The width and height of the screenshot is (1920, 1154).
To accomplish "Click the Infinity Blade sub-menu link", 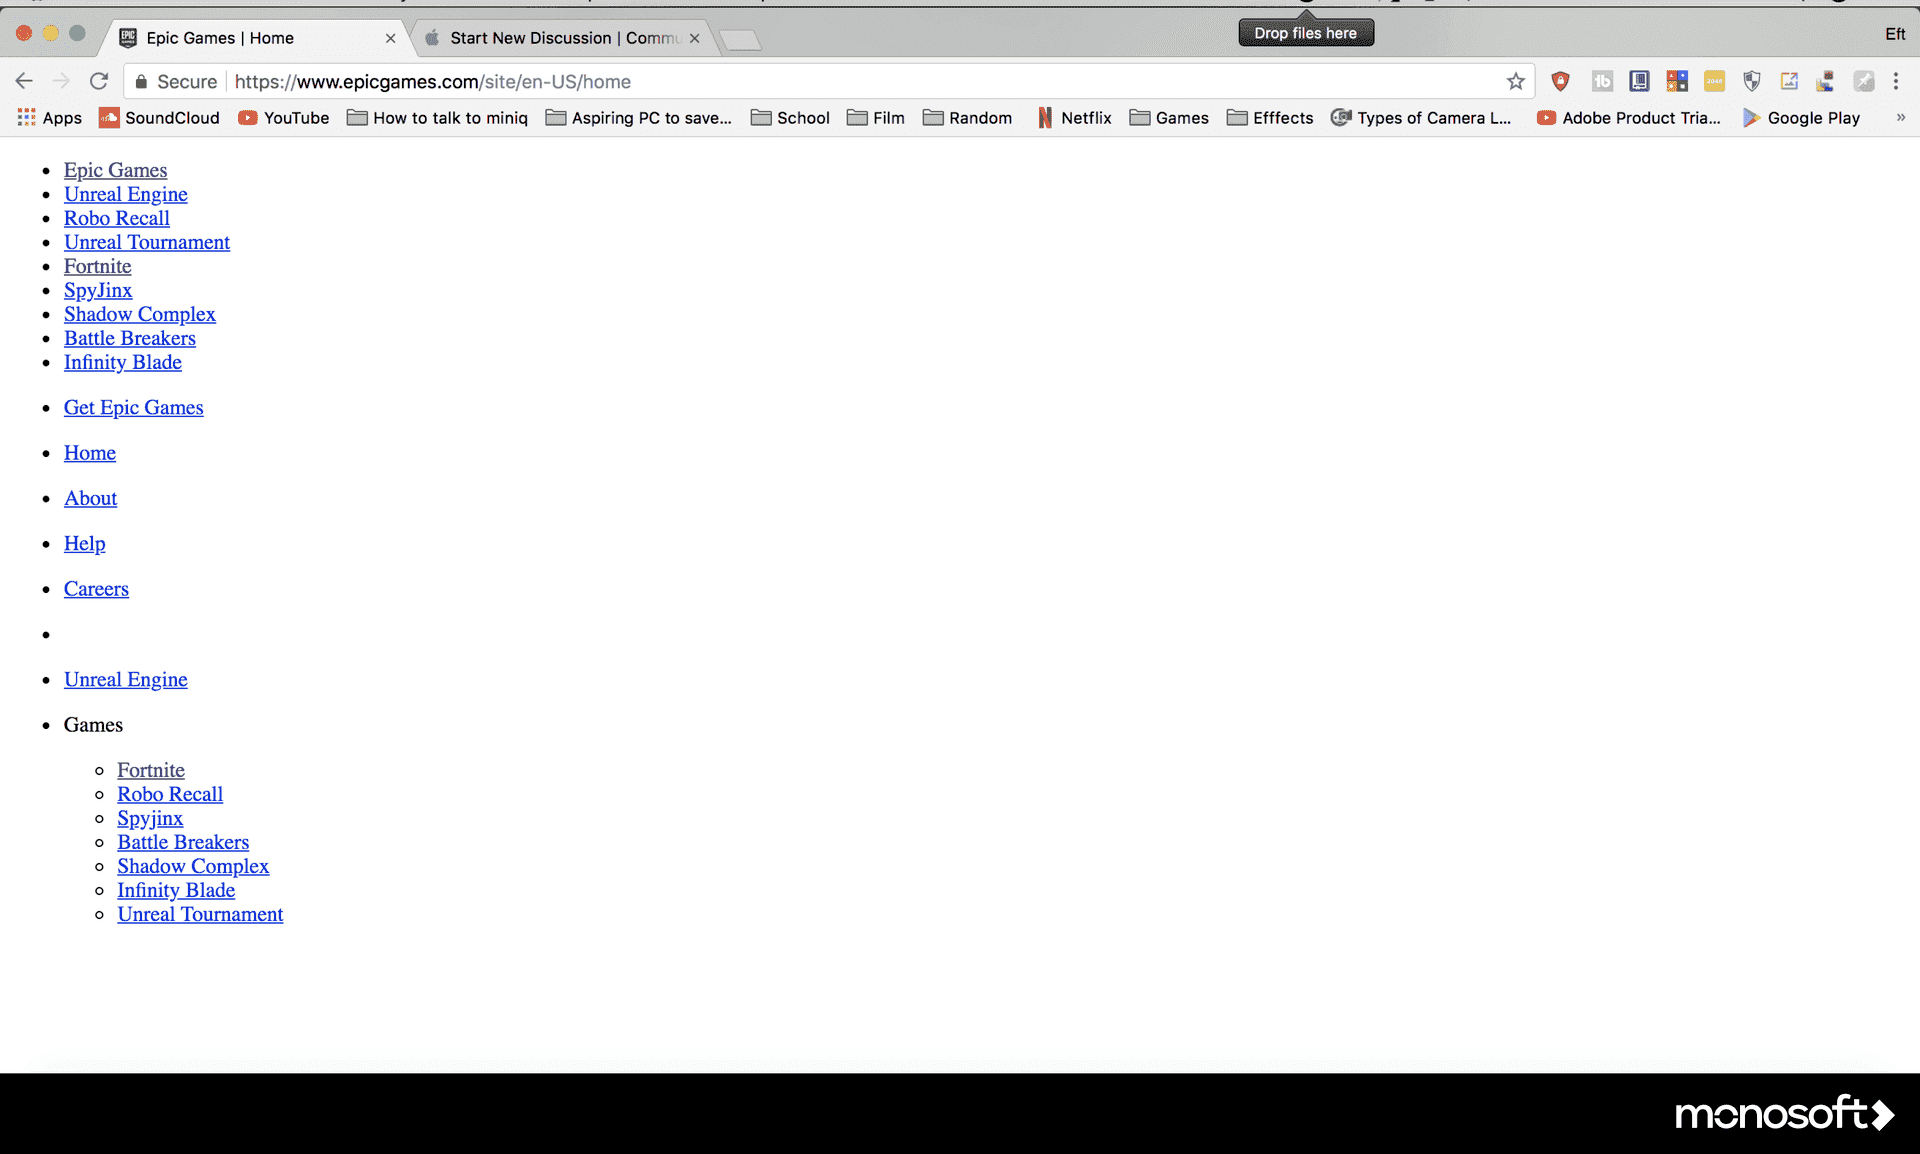I will pos(174,889).
